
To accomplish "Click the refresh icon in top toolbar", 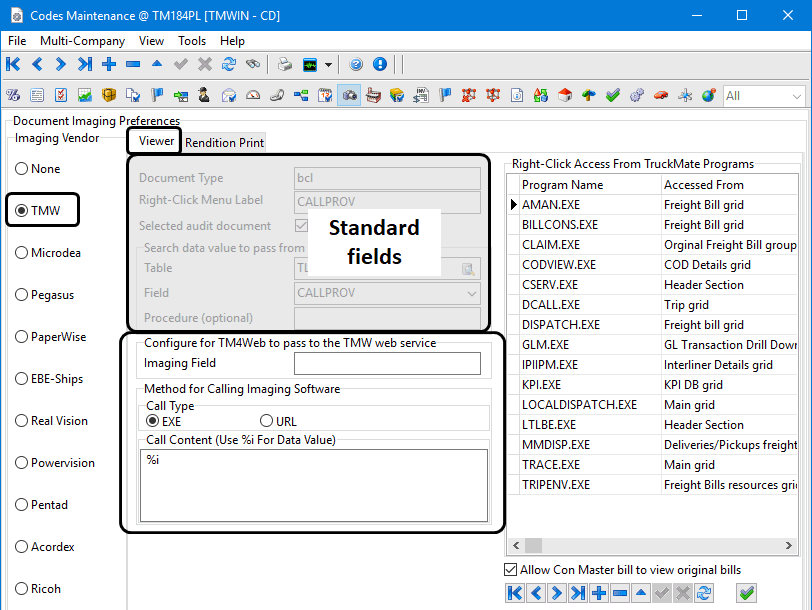I will click(x=229, y=64).
